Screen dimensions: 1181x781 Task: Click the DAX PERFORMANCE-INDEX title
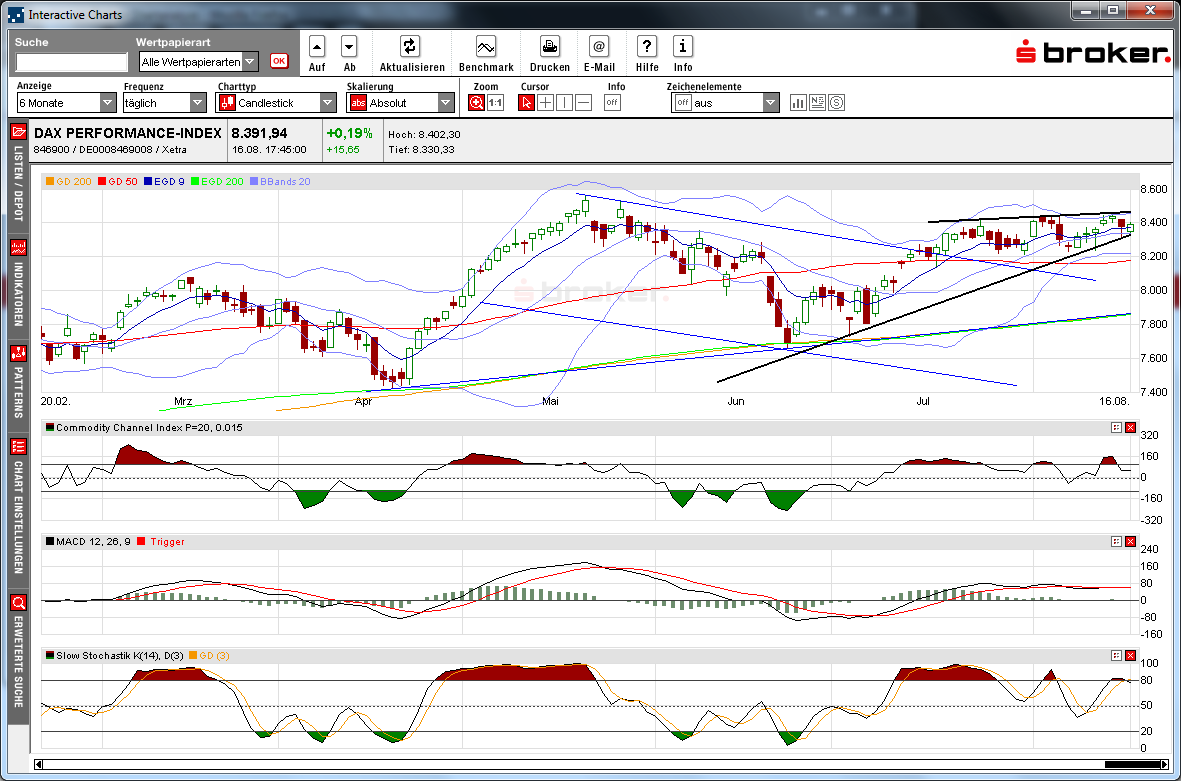coord(127,133)
